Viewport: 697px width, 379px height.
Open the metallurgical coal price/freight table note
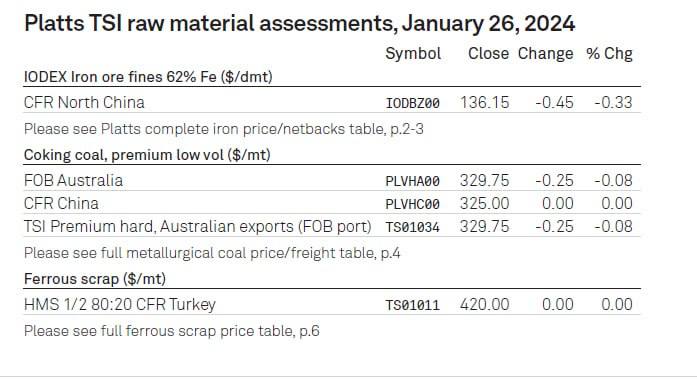[212, 253]
